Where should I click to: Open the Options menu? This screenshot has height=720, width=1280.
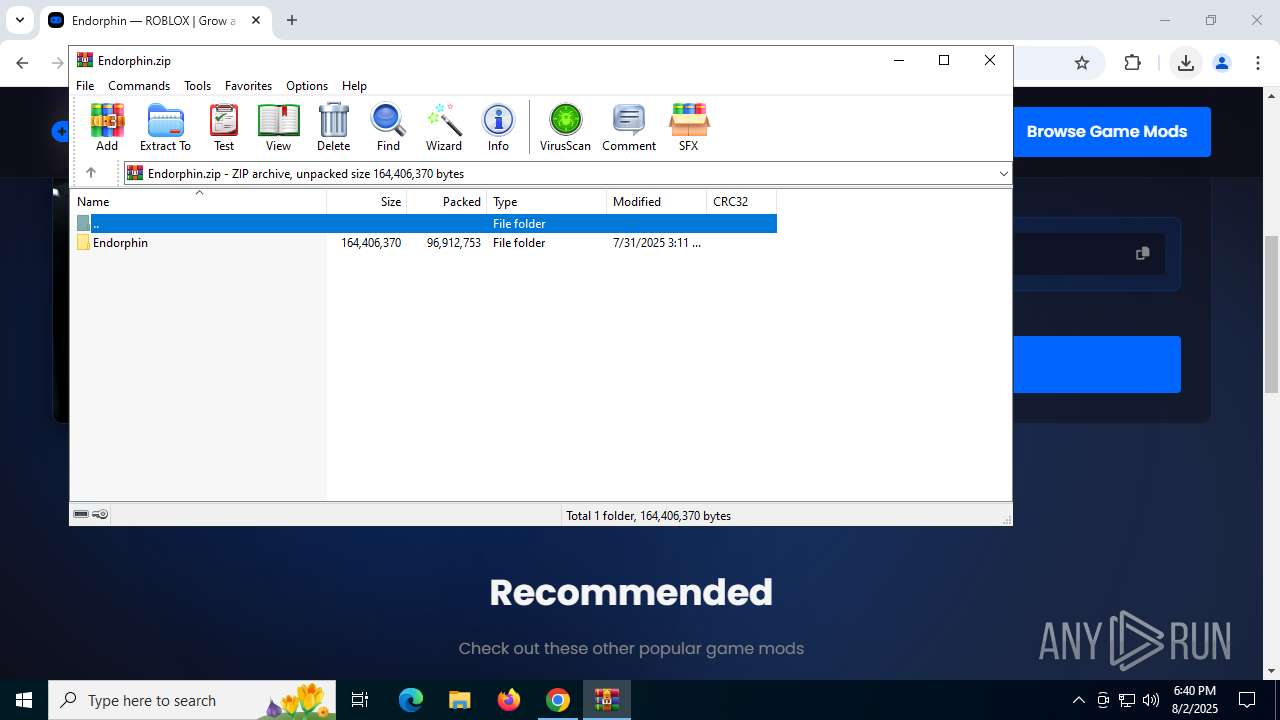coord(307,86)
